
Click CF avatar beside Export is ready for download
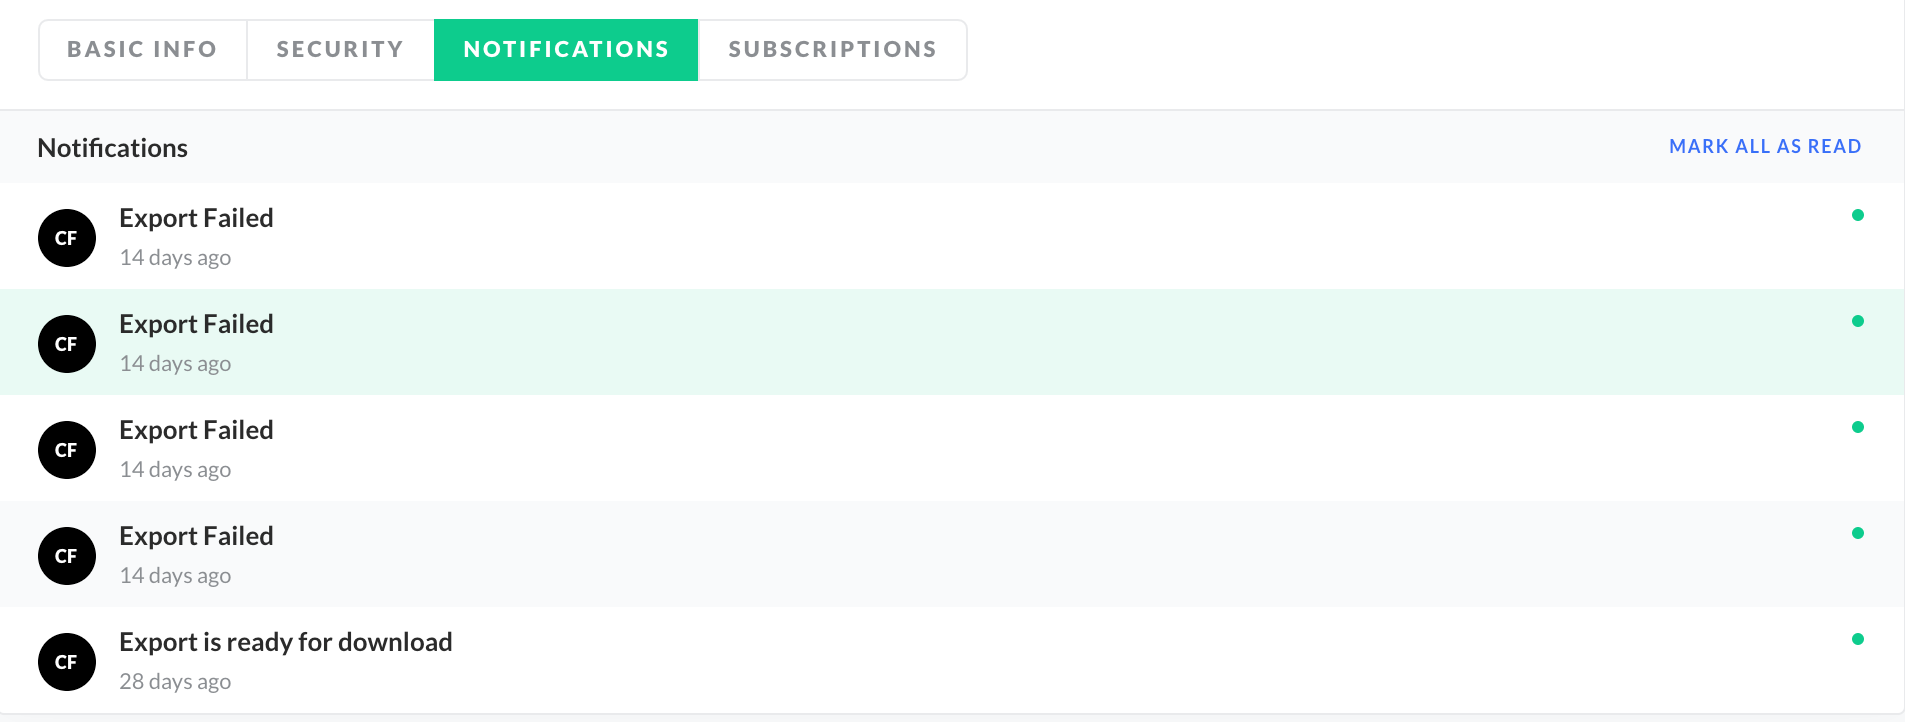click(x=67, y=662)
